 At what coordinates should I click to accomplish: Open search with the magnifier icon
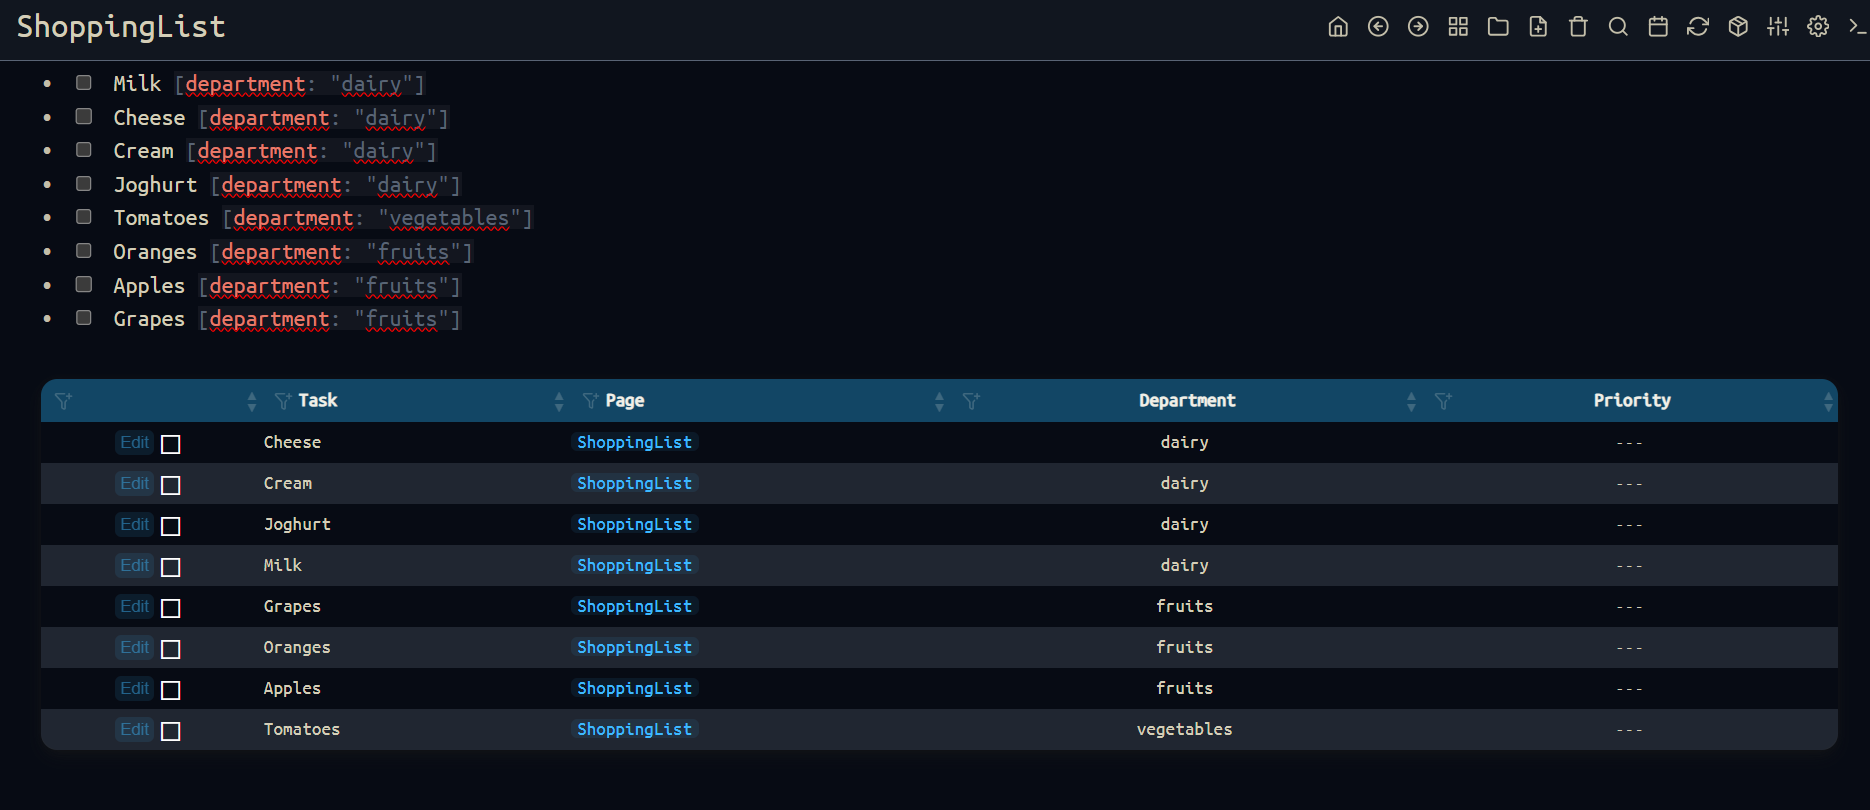coord(1618,27)
